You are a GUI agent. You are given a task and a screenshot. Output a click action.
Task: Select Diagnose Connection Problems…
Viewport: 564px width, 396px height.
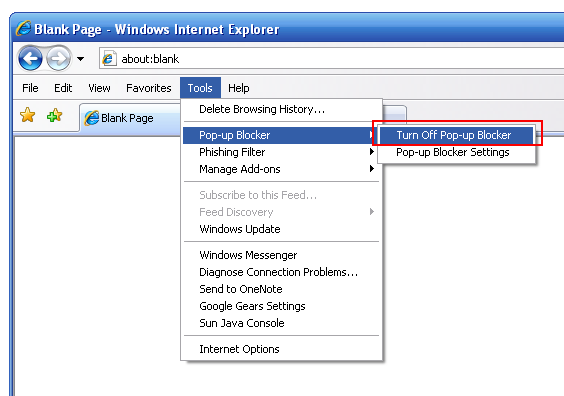tap(281, 272)
